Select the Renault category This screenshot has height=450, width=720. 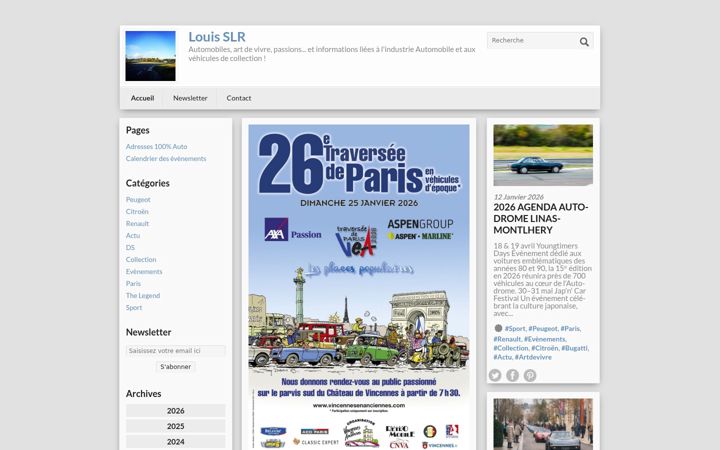coord(137,224)
